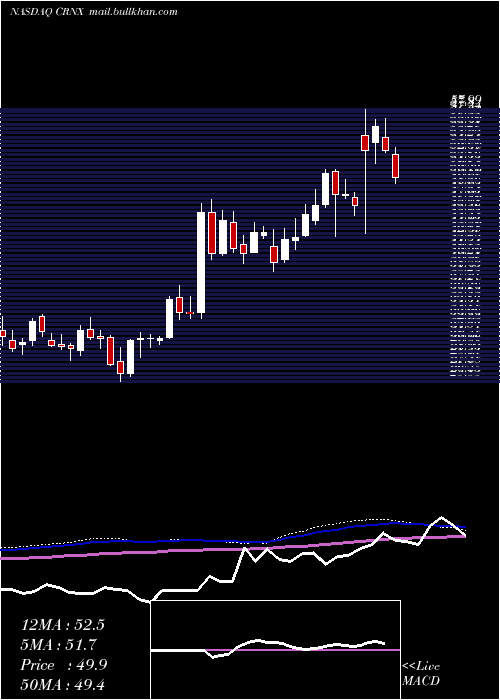
Task: Click the last red candlestick on the right
Action: pyautogui.click(x=395, y=166)
